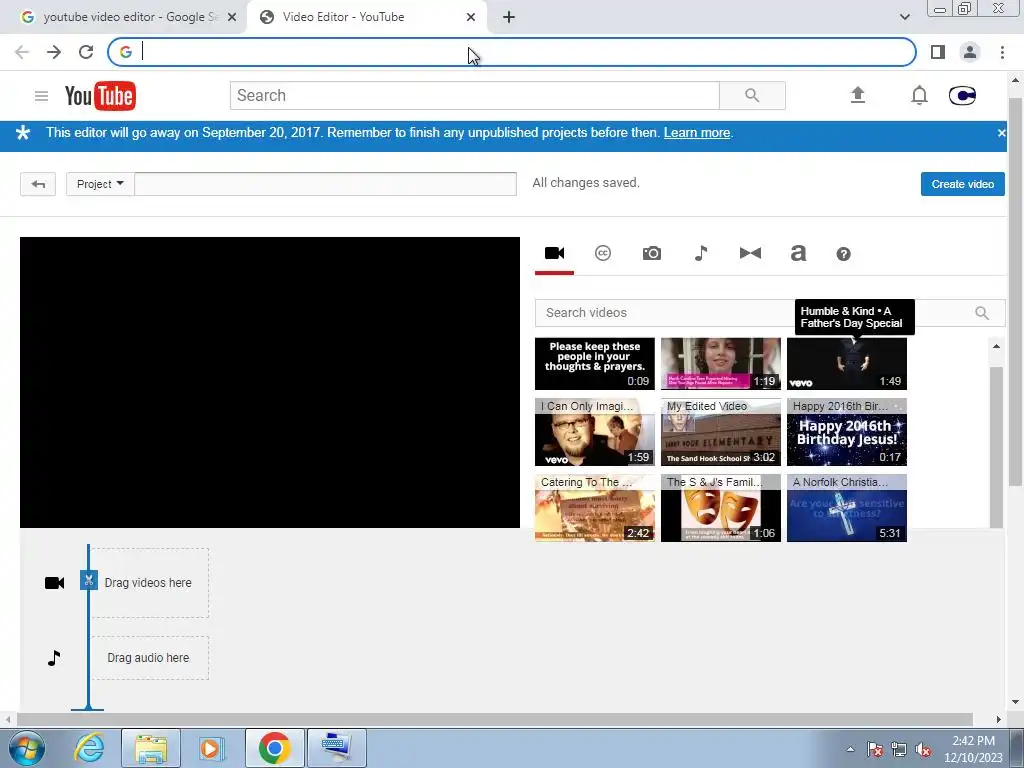Close the Video Editor - YouTube tab
This screenshot has height=768, width=1024.
click(x=471, y=17)
